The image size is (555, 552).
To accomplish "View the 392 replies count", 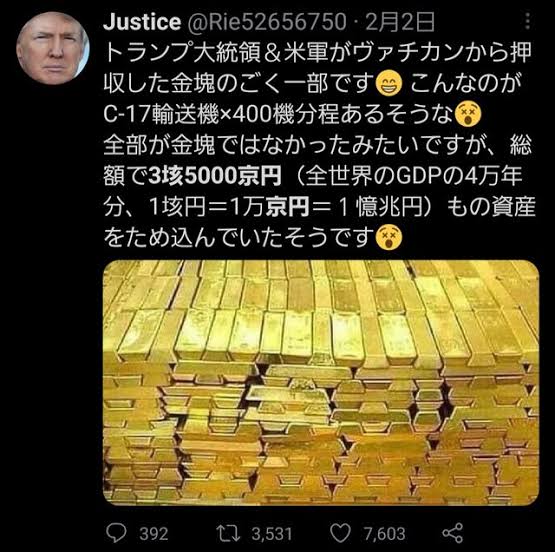I will tap(153, 534).
